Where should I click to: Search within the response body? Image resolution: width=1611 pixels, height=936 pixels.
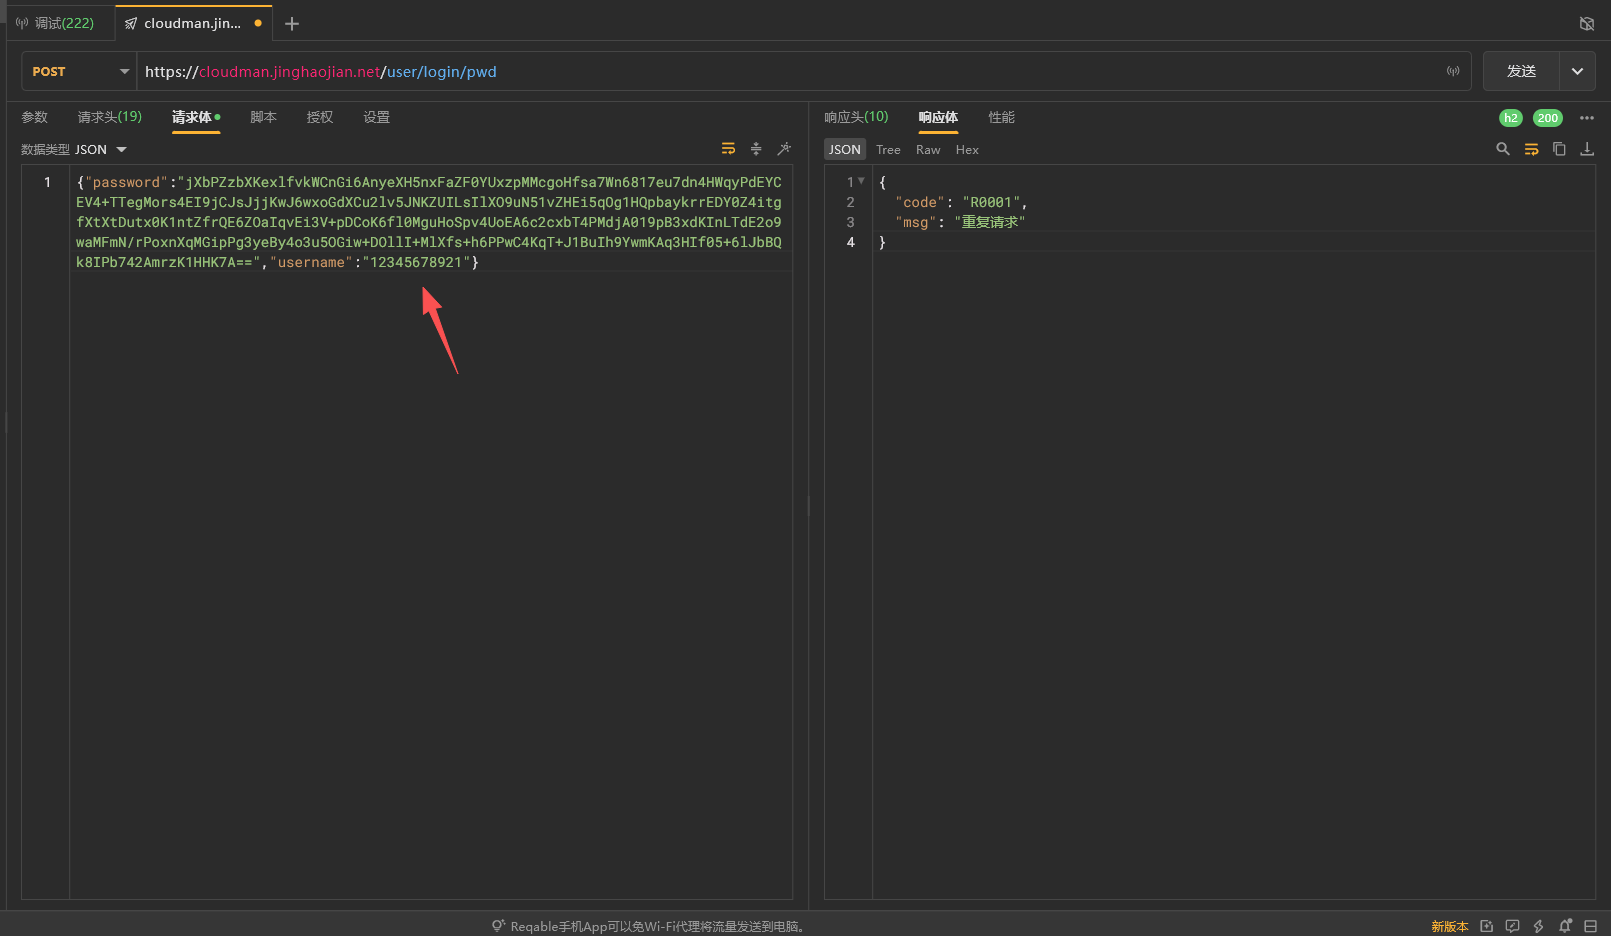[1502, 149]
